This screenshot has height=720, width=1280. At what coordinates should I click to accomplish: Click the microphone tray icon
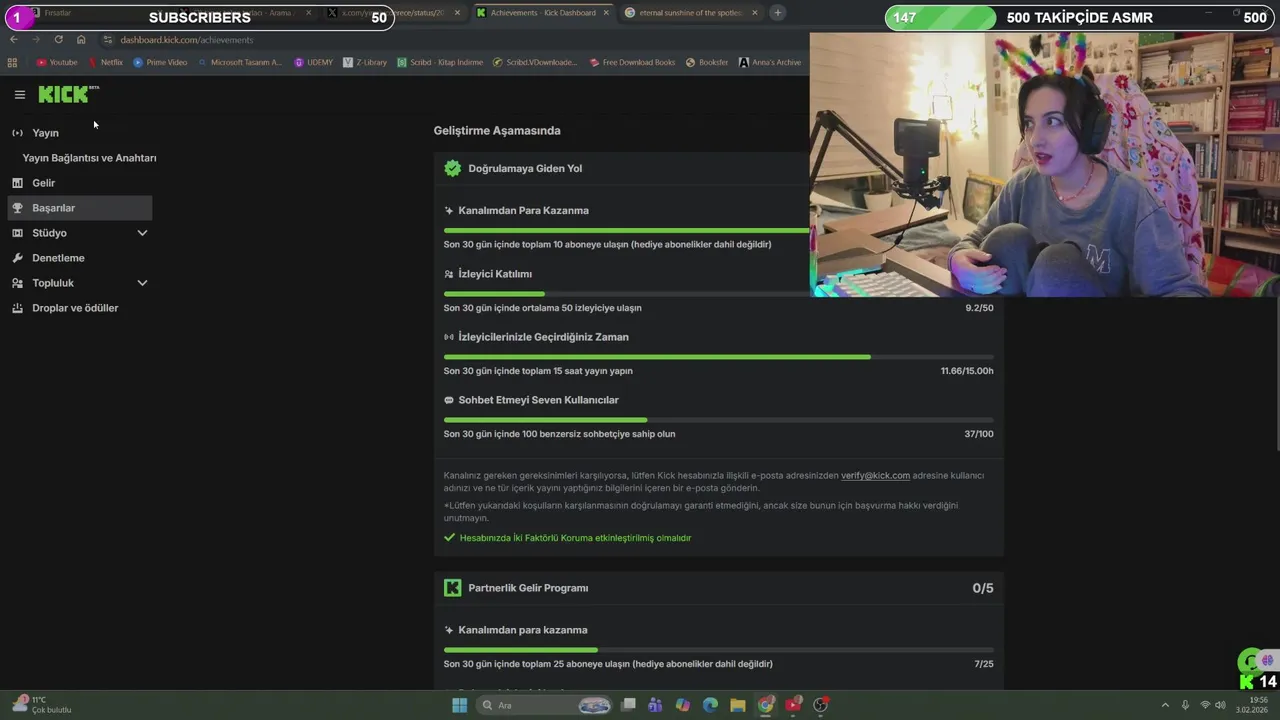click(x=1185, y=705)
